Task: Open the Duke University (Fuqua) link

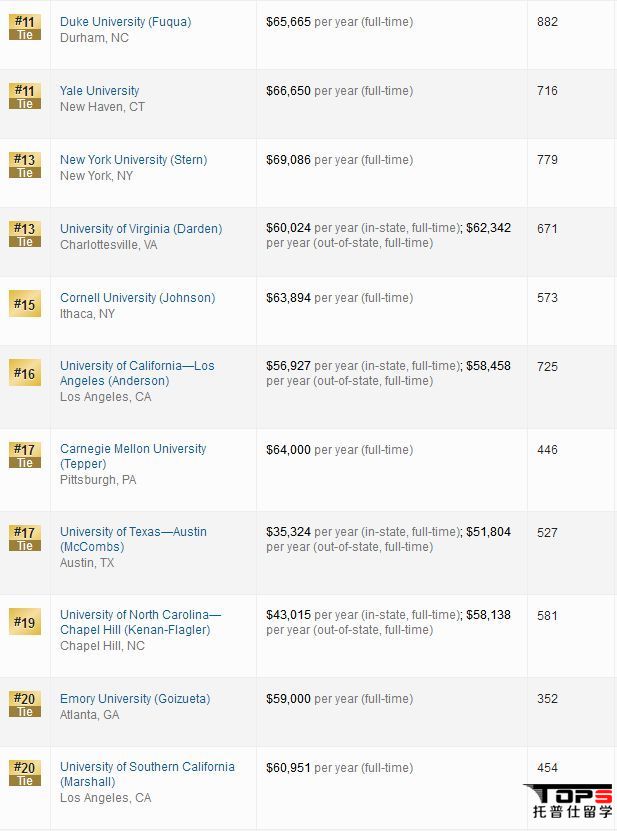Action: [126, 22]
